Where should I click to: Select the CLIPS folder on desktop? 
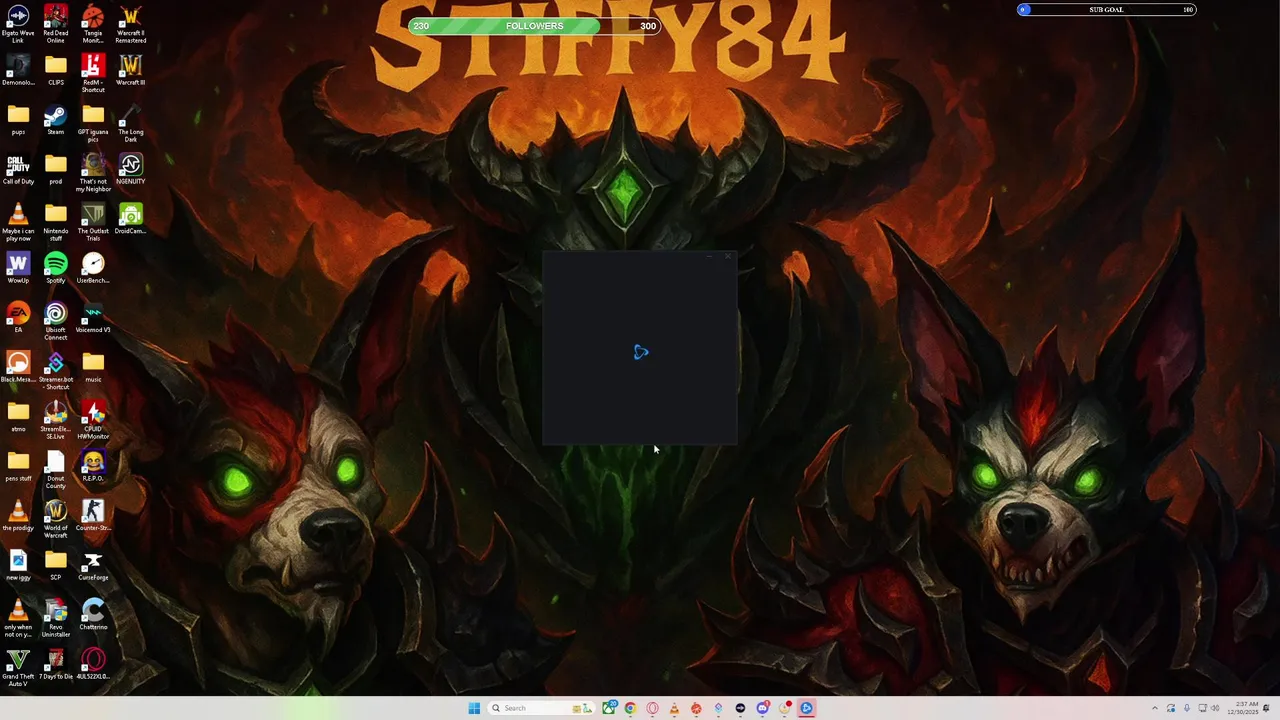tap(56, 70)
